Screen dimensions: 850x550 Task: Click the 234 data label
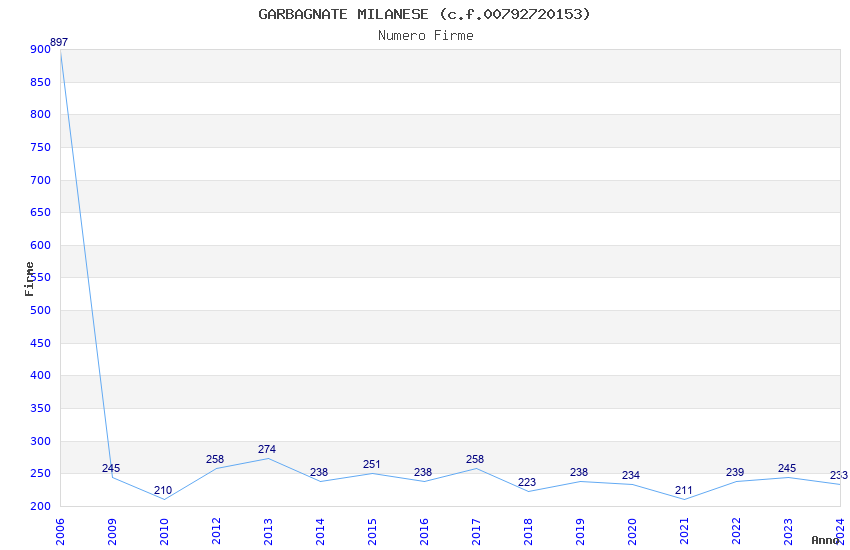click(631, 475)
